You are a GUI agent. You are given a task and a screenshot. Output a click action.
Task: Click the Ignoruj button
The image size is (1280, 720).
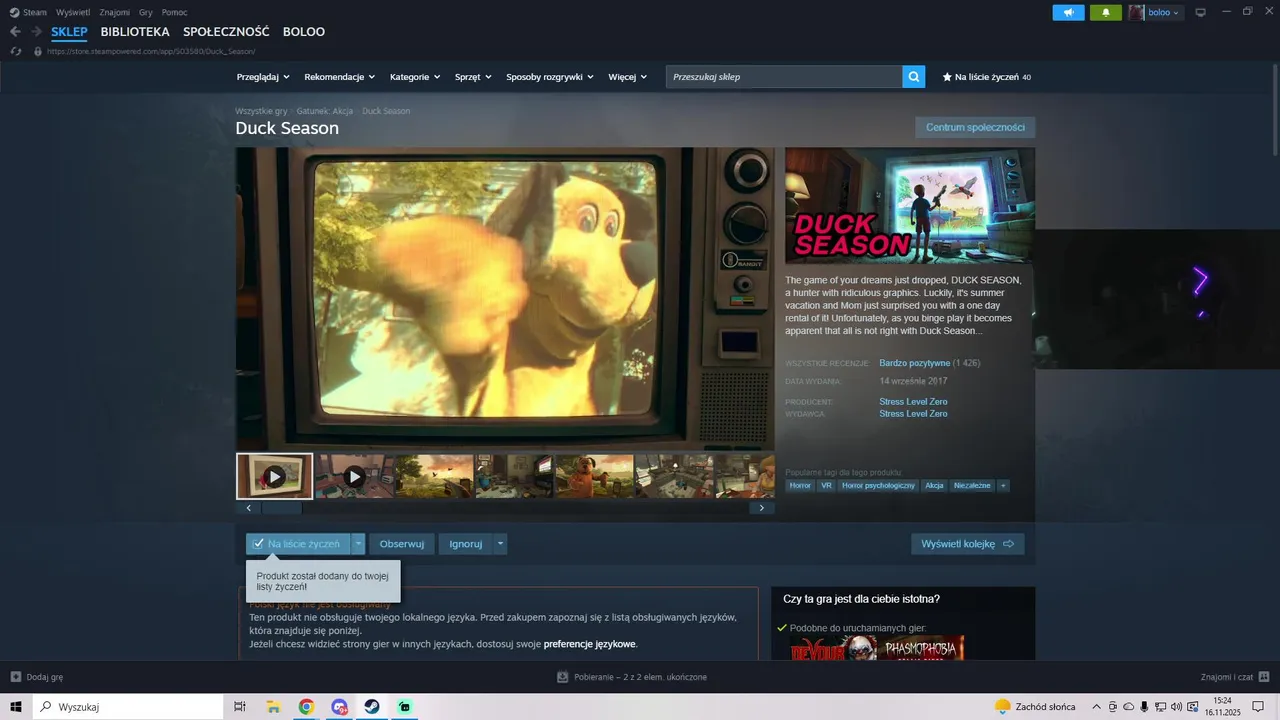coord(466,544)
